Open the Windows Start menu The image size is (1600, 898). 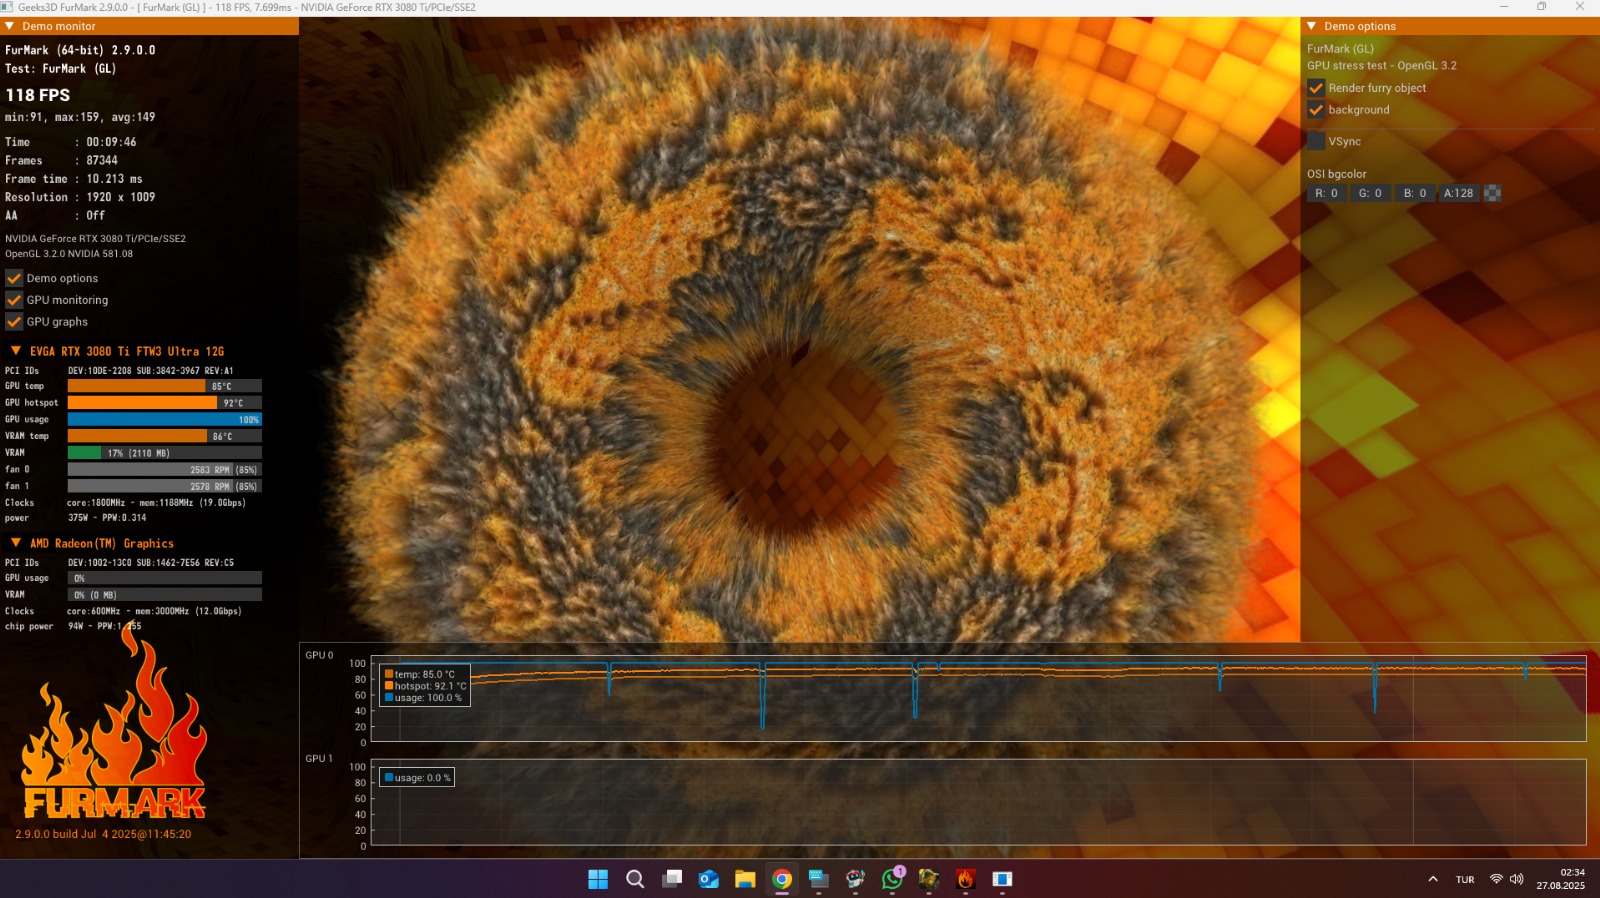coord(598,879)
